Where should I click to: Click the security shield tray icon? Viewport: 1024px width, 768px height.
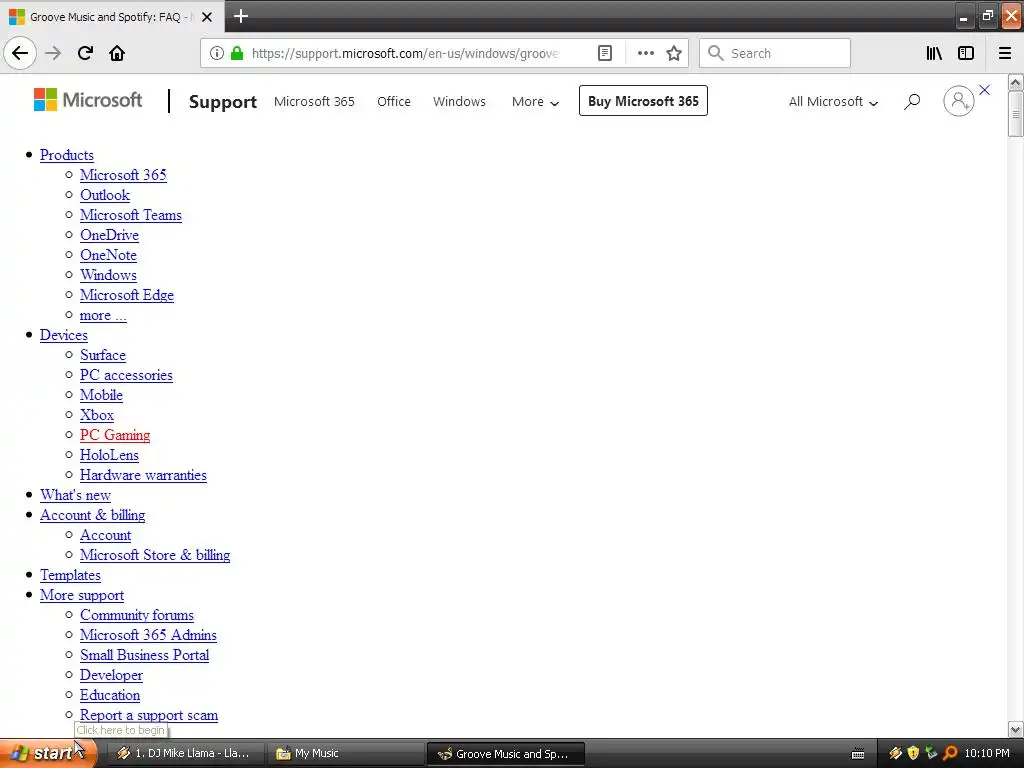click(x=913, y=753)
